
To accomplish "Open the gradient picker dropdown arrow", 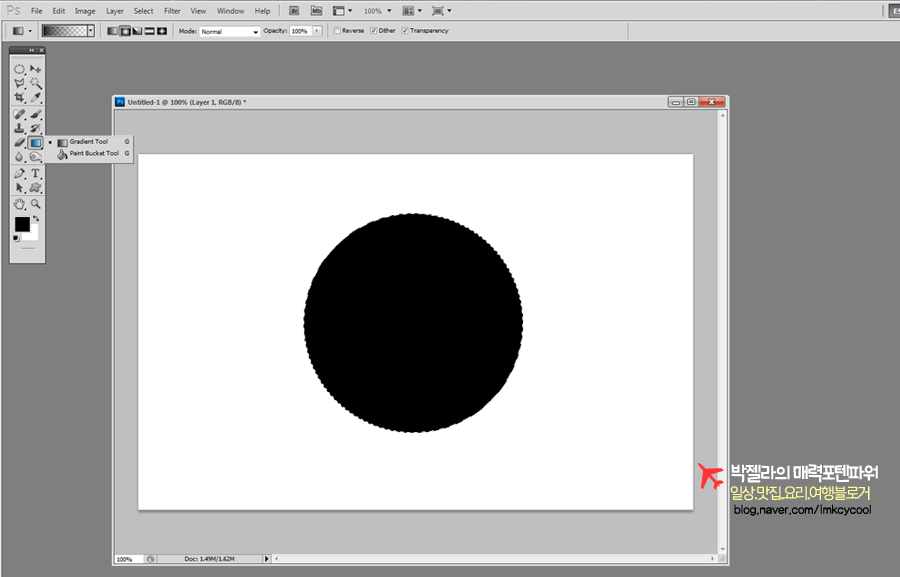I will click(91, 31).
